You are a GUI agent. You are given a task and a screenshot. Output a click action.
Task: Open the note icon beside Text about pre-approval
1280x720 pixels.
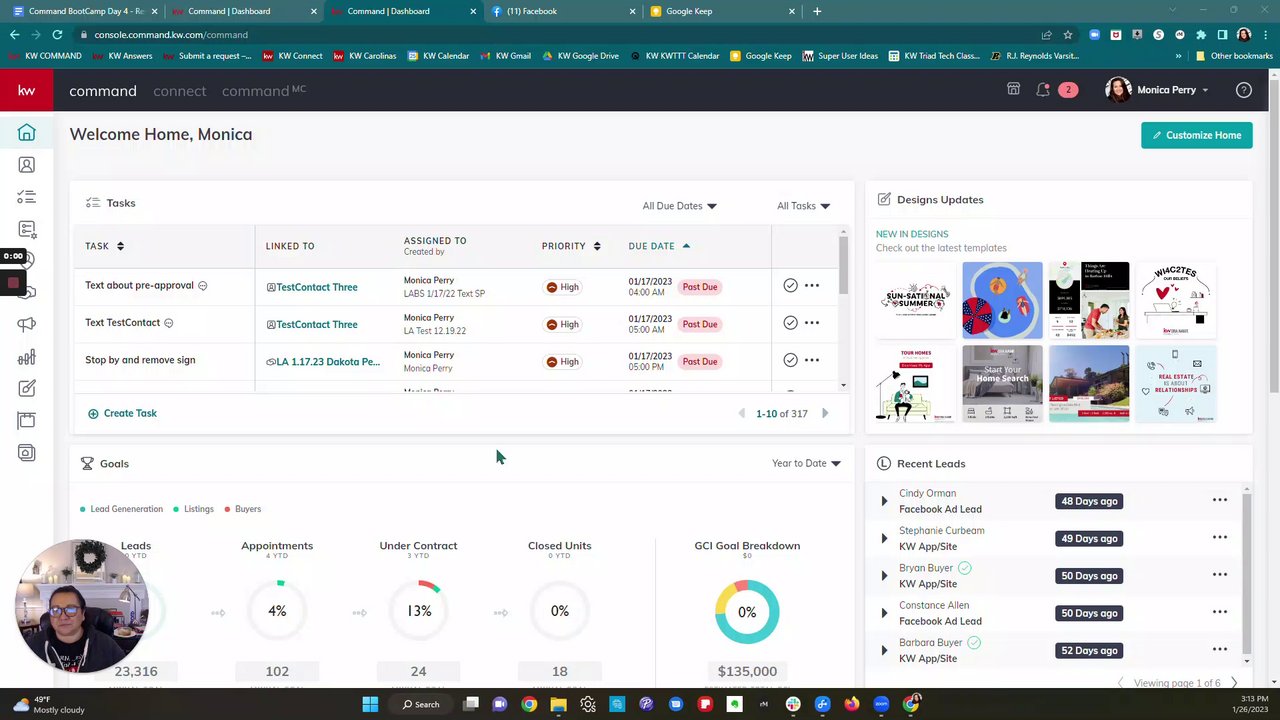coord(202,286)
